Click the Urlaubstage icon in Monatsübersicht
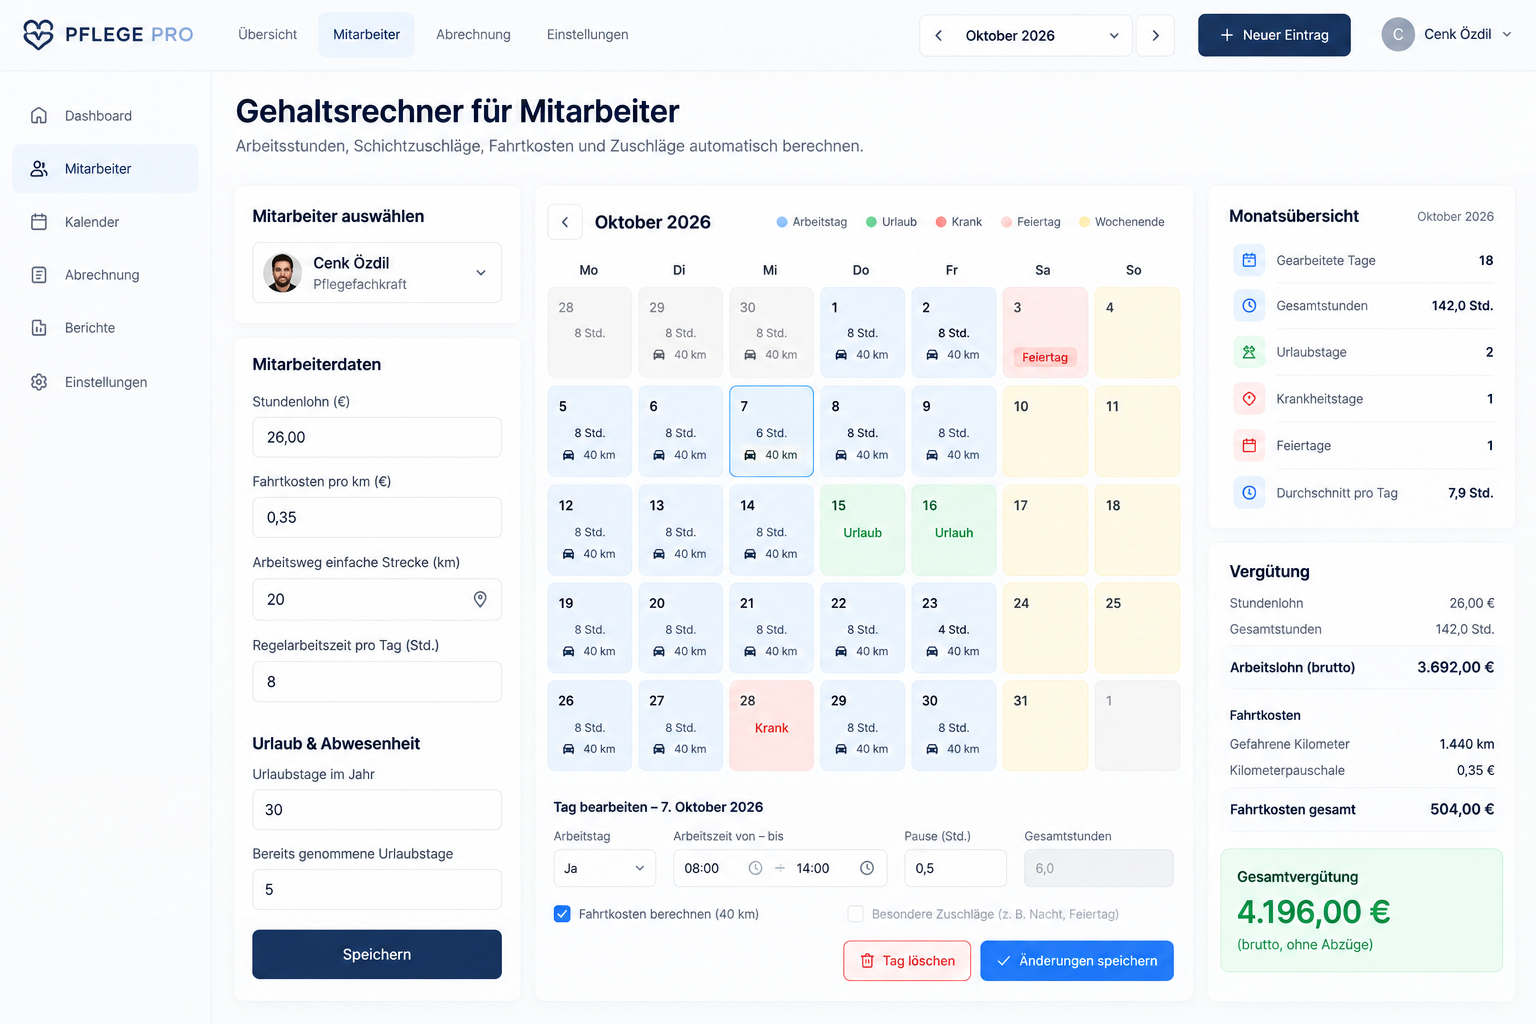Image resolution: width=1536 pixels, height=1024 pixels. point(1249,352)
